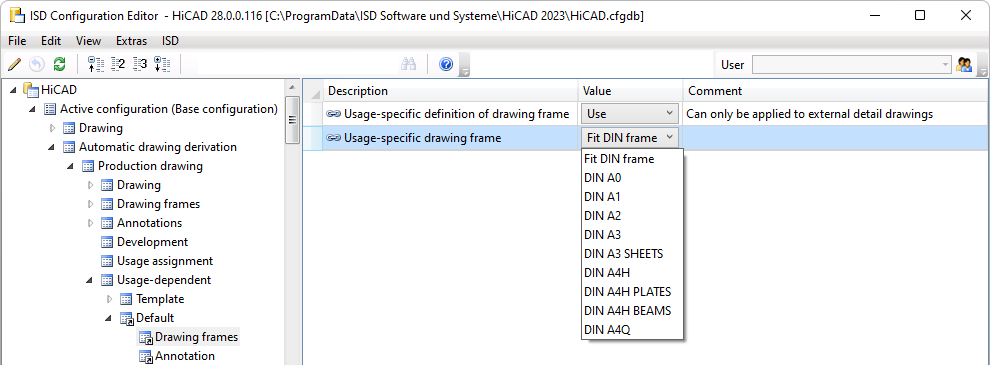
Task: Click the green refresh icon
Action: pyautogui.click(x=59, y=64)
